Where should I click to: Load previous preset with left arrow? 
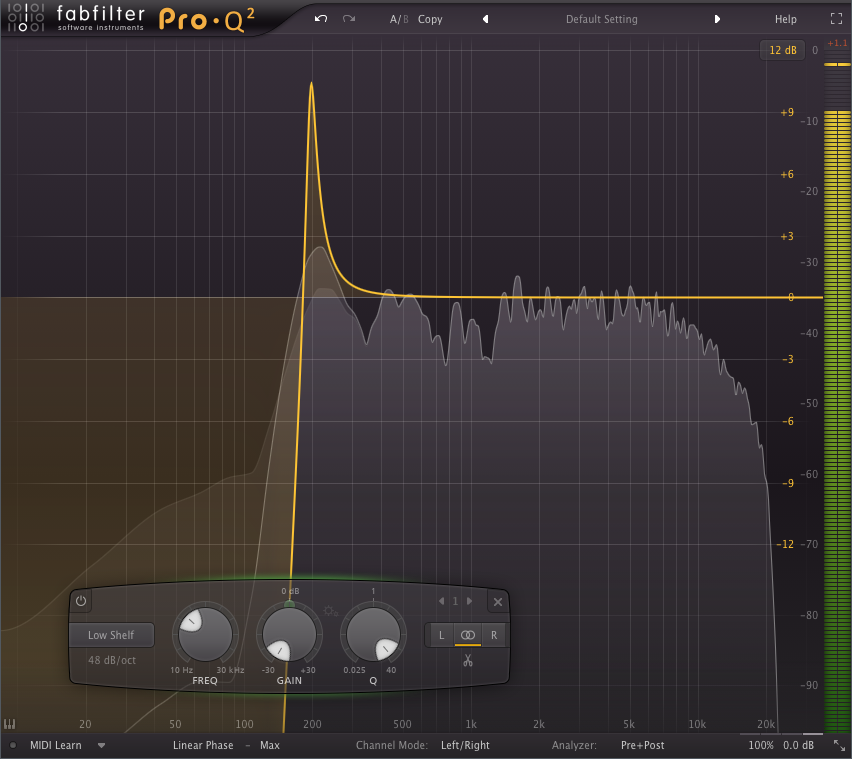pyautogui.click(x=485, y=19)
